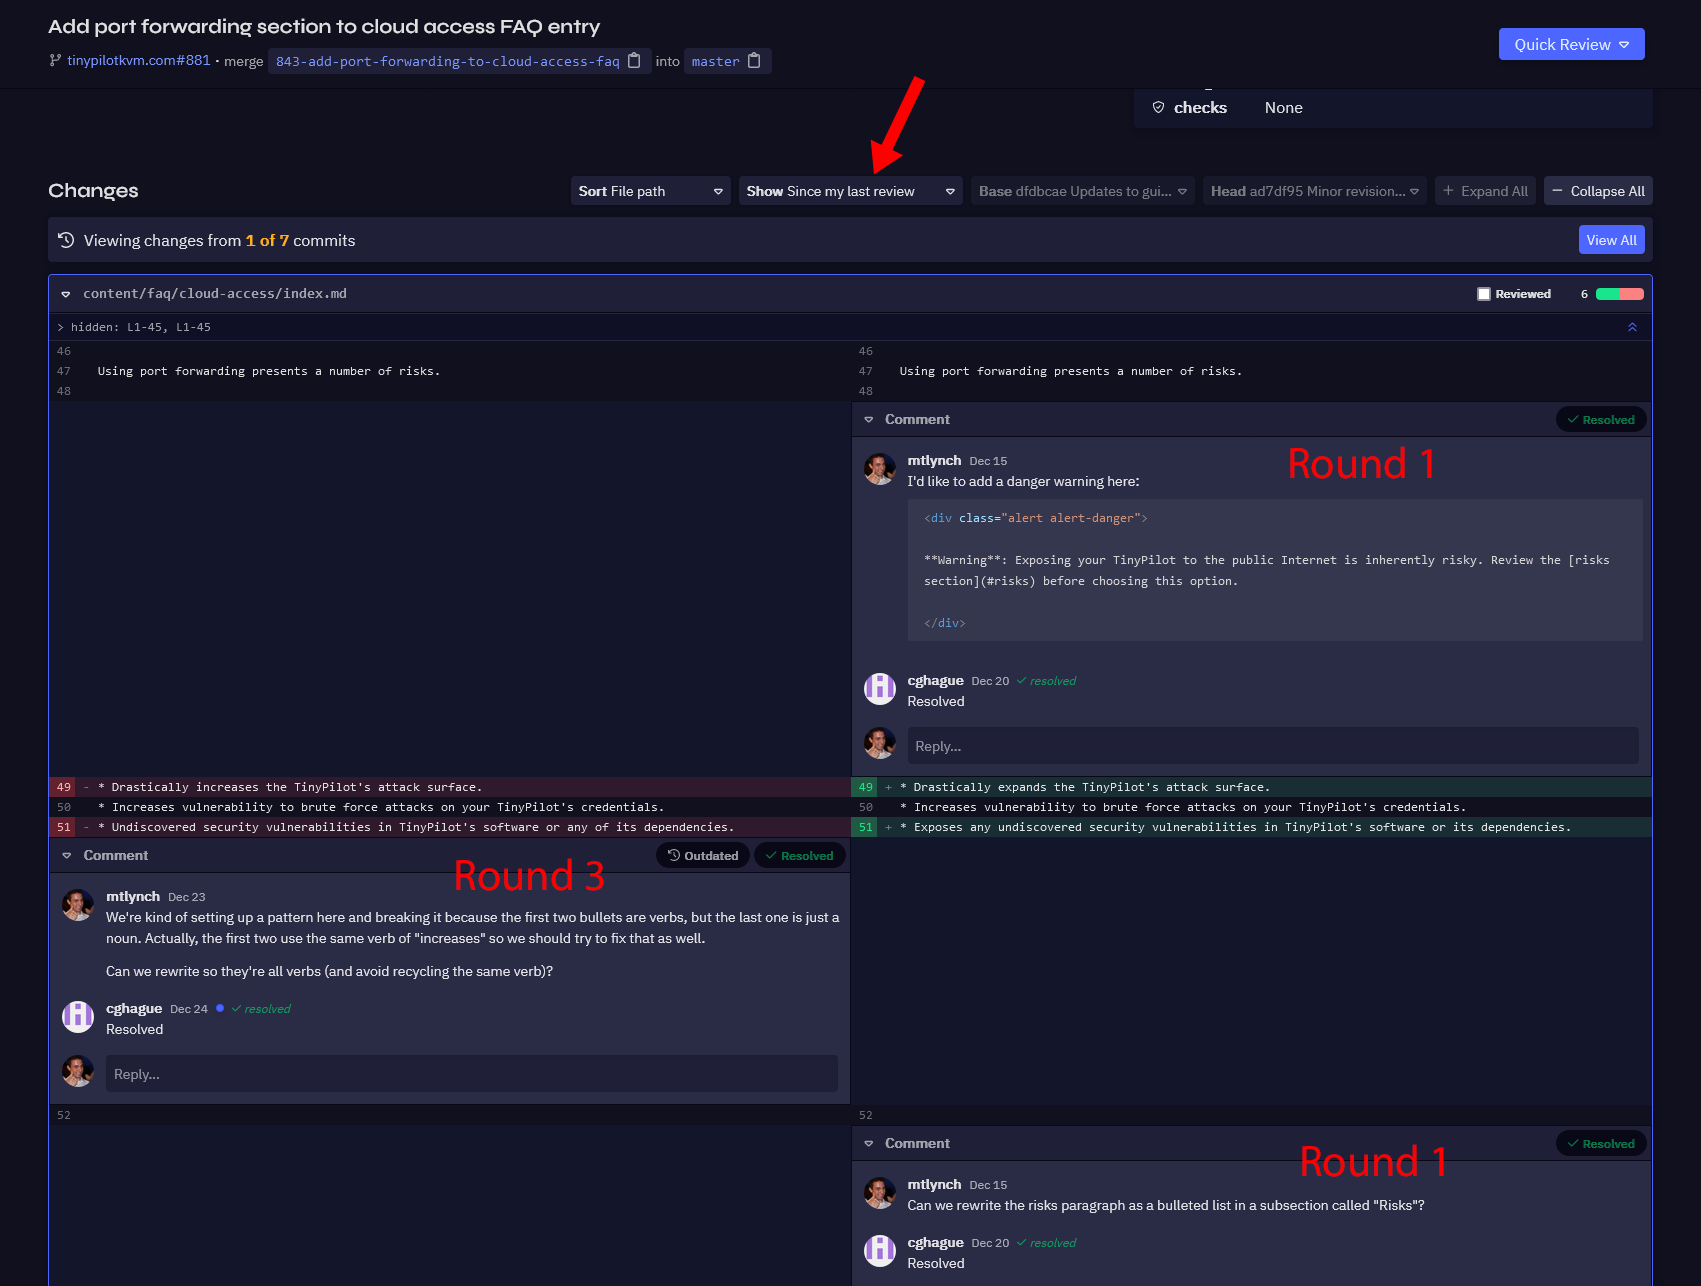Open the Quick Review dropdown
The height and width of the screenshot is (1286, 1701).
point(1571,44)
